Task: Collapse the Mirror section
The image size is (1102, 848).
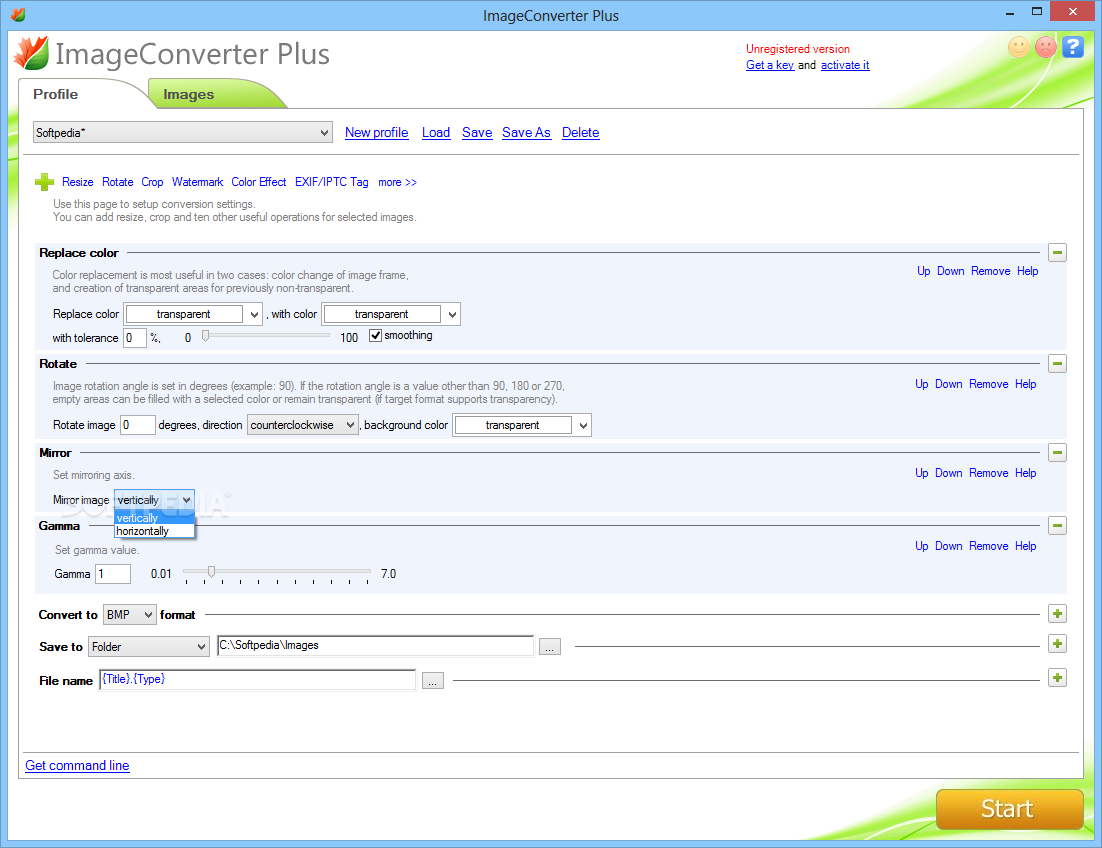Action: point(1057,452)
